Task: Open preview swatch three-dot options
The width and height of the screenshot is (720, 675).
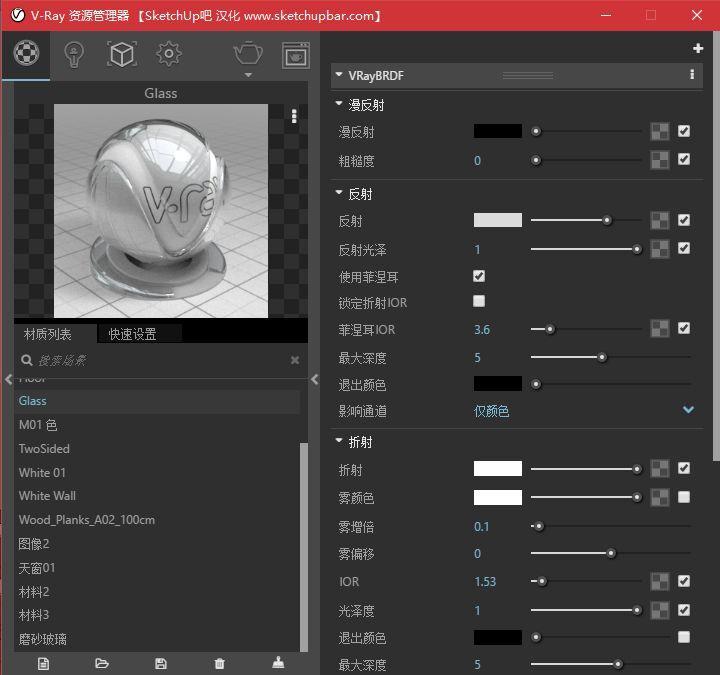Action: point(294,116)
